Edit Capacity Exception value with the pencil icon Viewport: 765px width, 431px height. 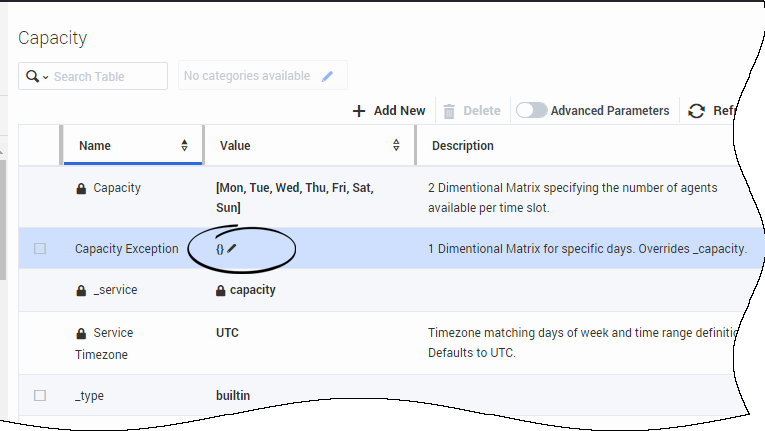(x=232, y=248)
